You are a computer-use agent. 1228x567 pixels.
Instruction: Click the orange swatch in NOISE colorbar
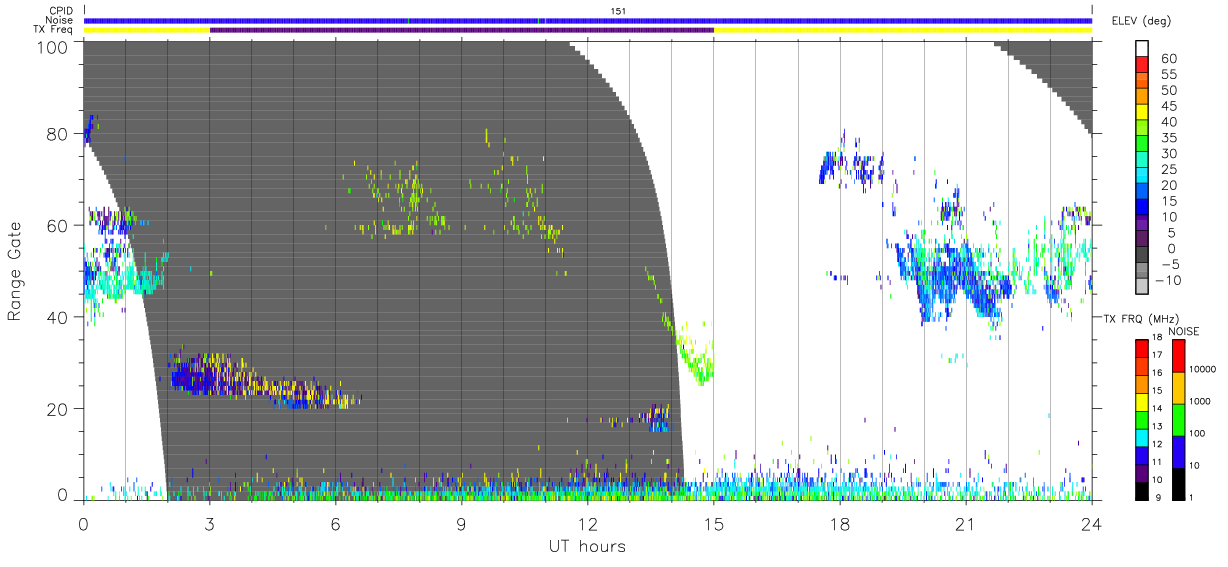pyautogui.click(x=1178, y=388)
